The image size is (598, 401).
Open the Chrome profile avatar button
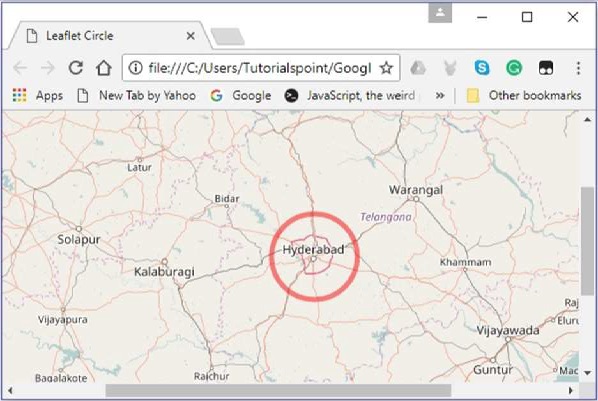440,13
